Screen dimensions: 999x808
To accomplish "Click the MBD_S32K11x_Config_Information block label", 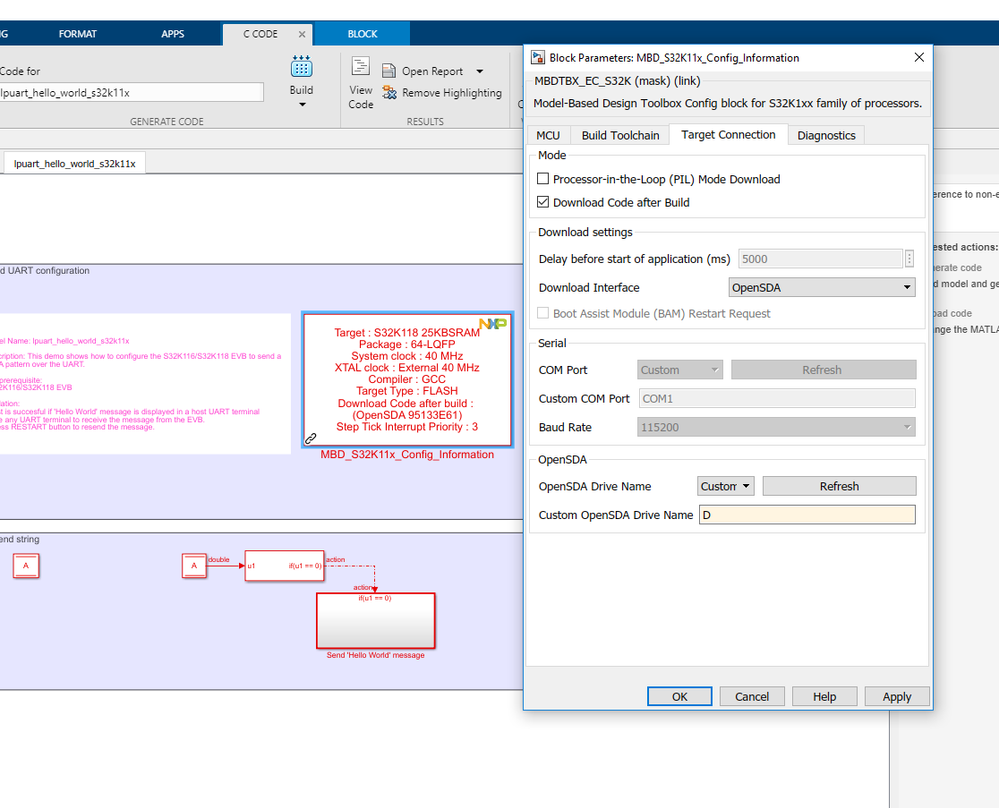I will point(407,454).
